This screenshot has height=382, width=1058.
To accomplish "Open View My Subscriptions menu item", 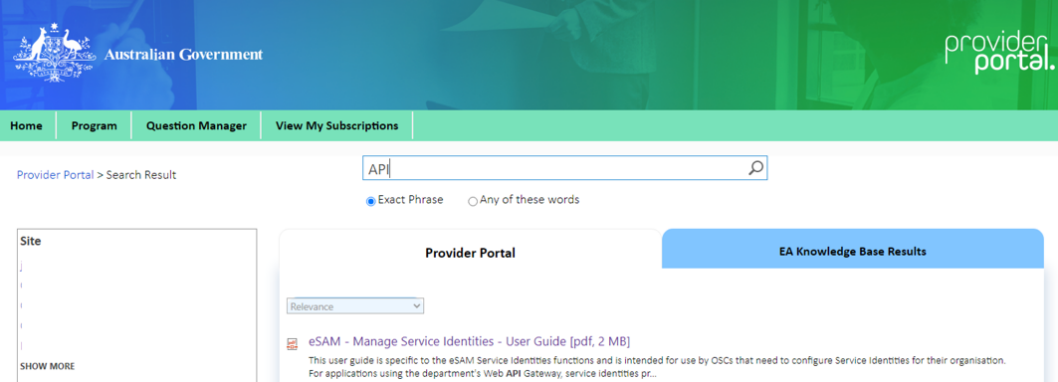I will (337, 126).
